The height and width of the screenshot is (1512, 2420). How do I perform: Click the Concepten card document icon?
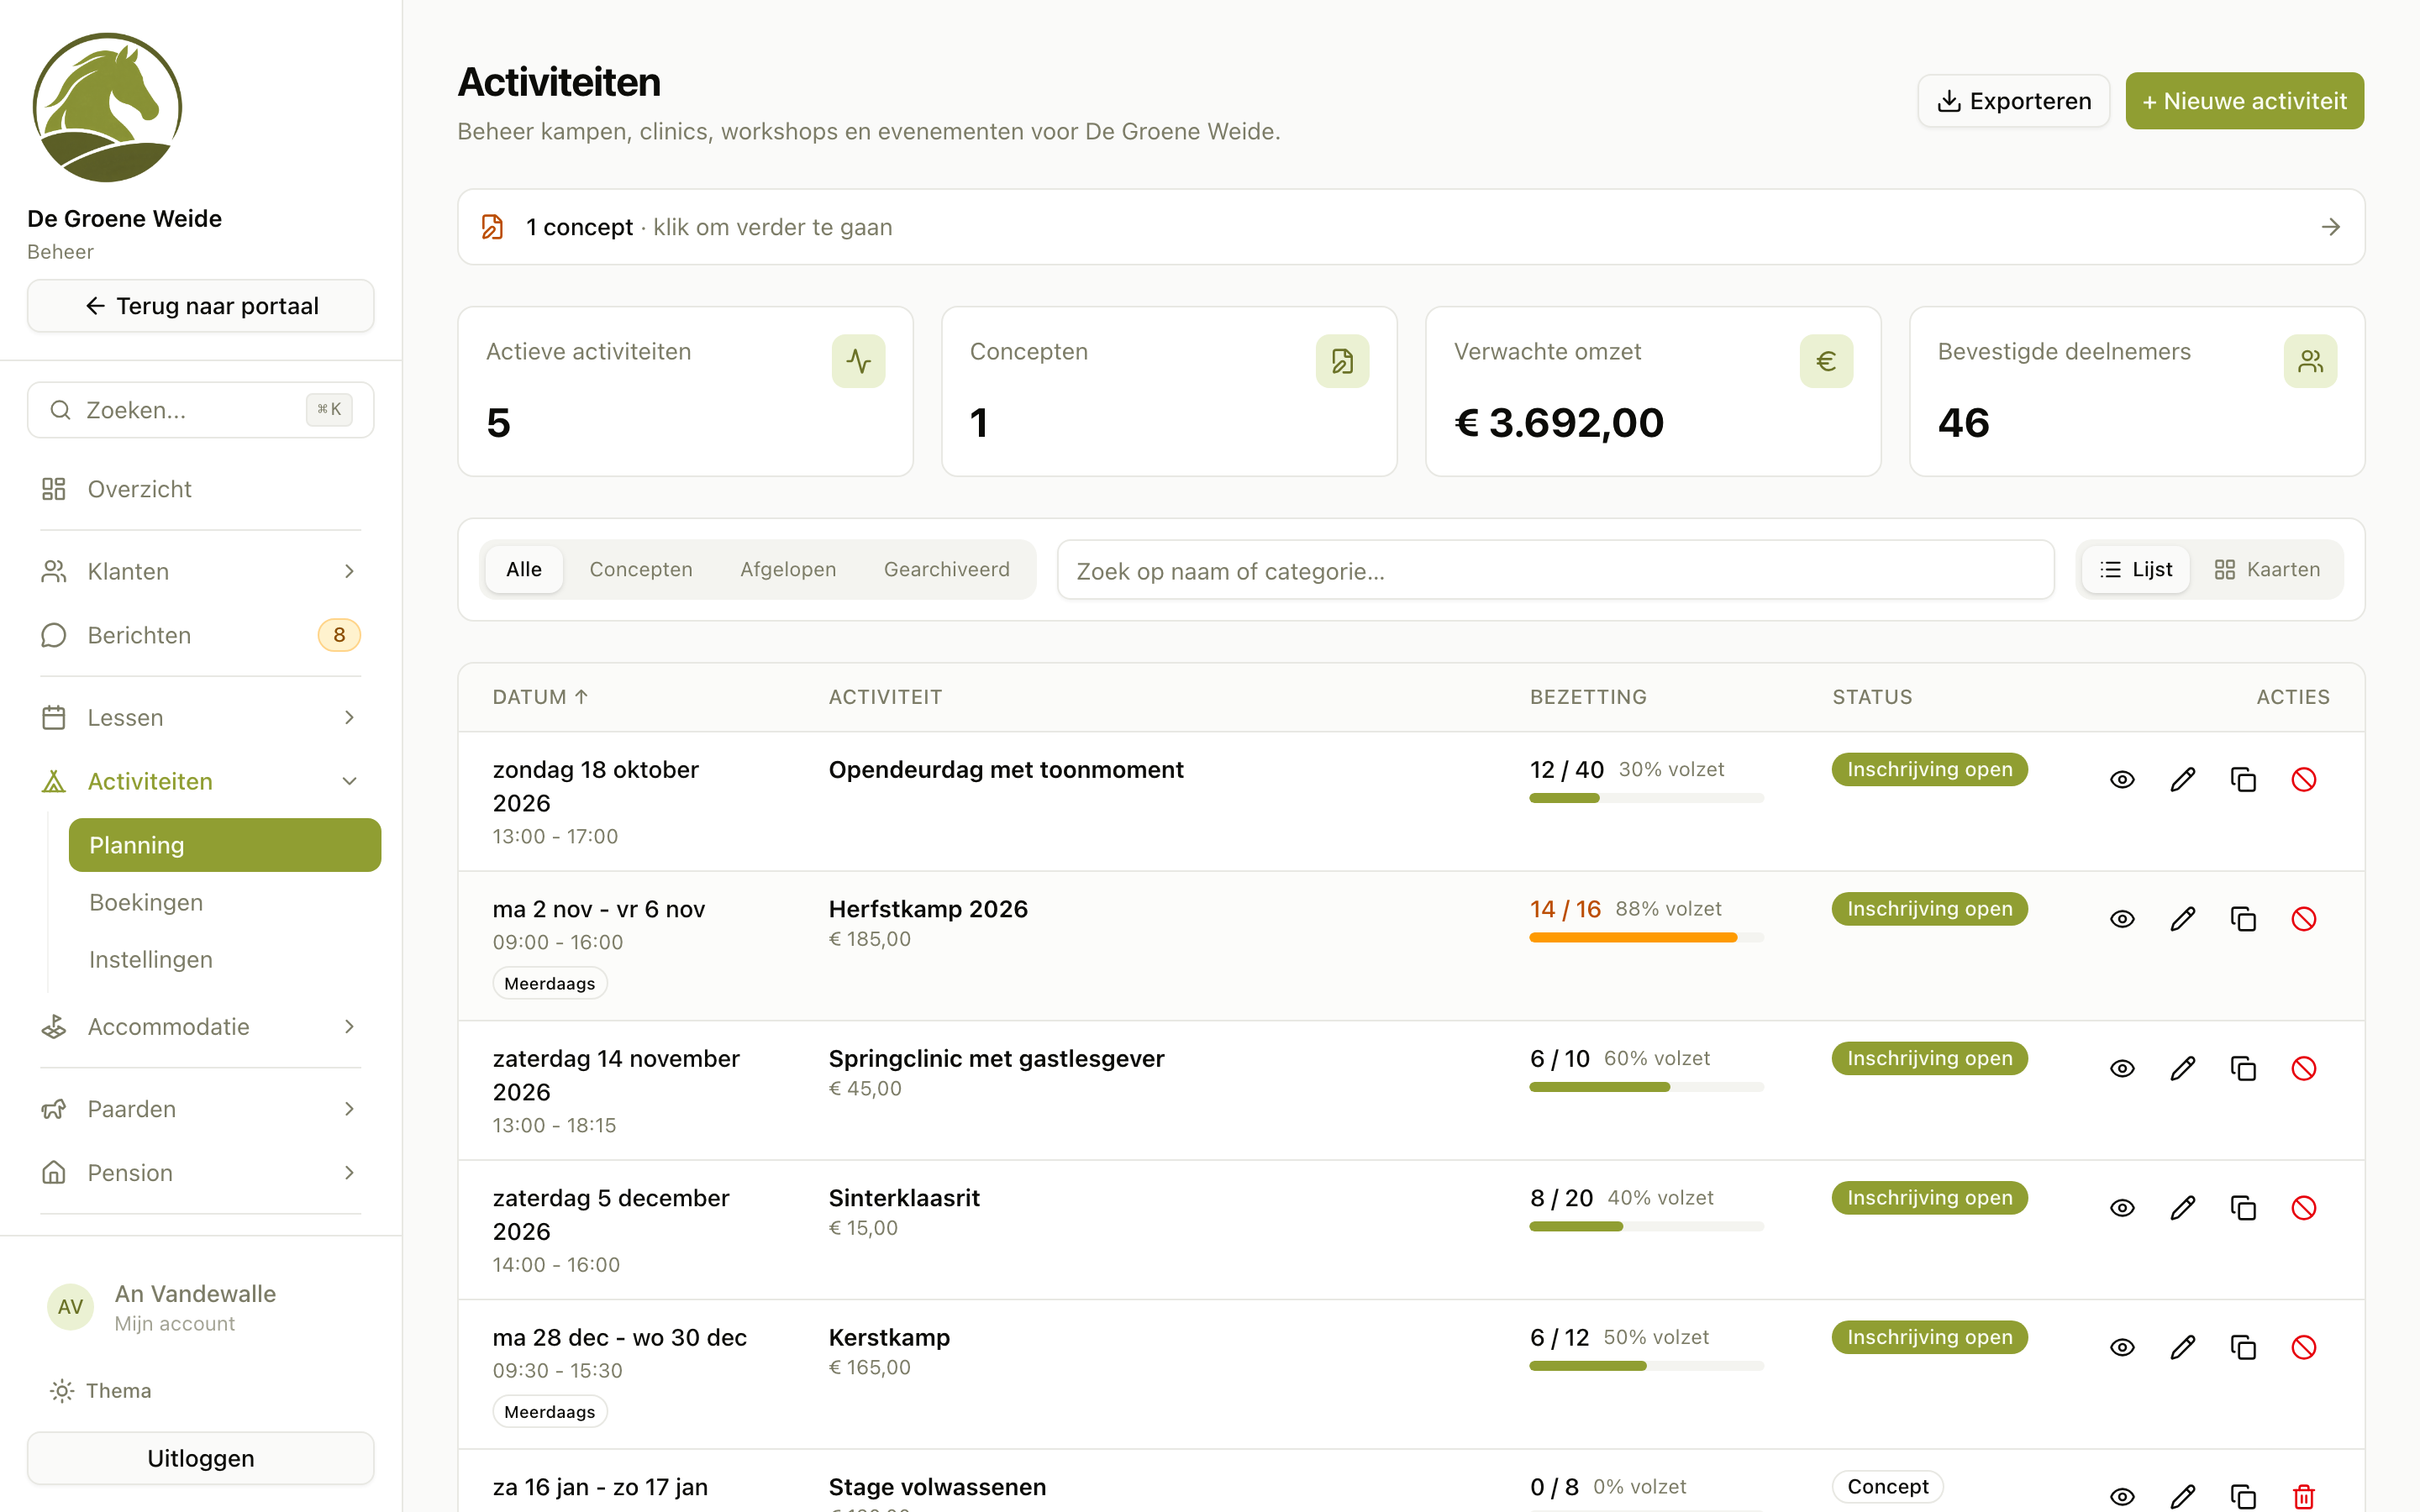1342,361
